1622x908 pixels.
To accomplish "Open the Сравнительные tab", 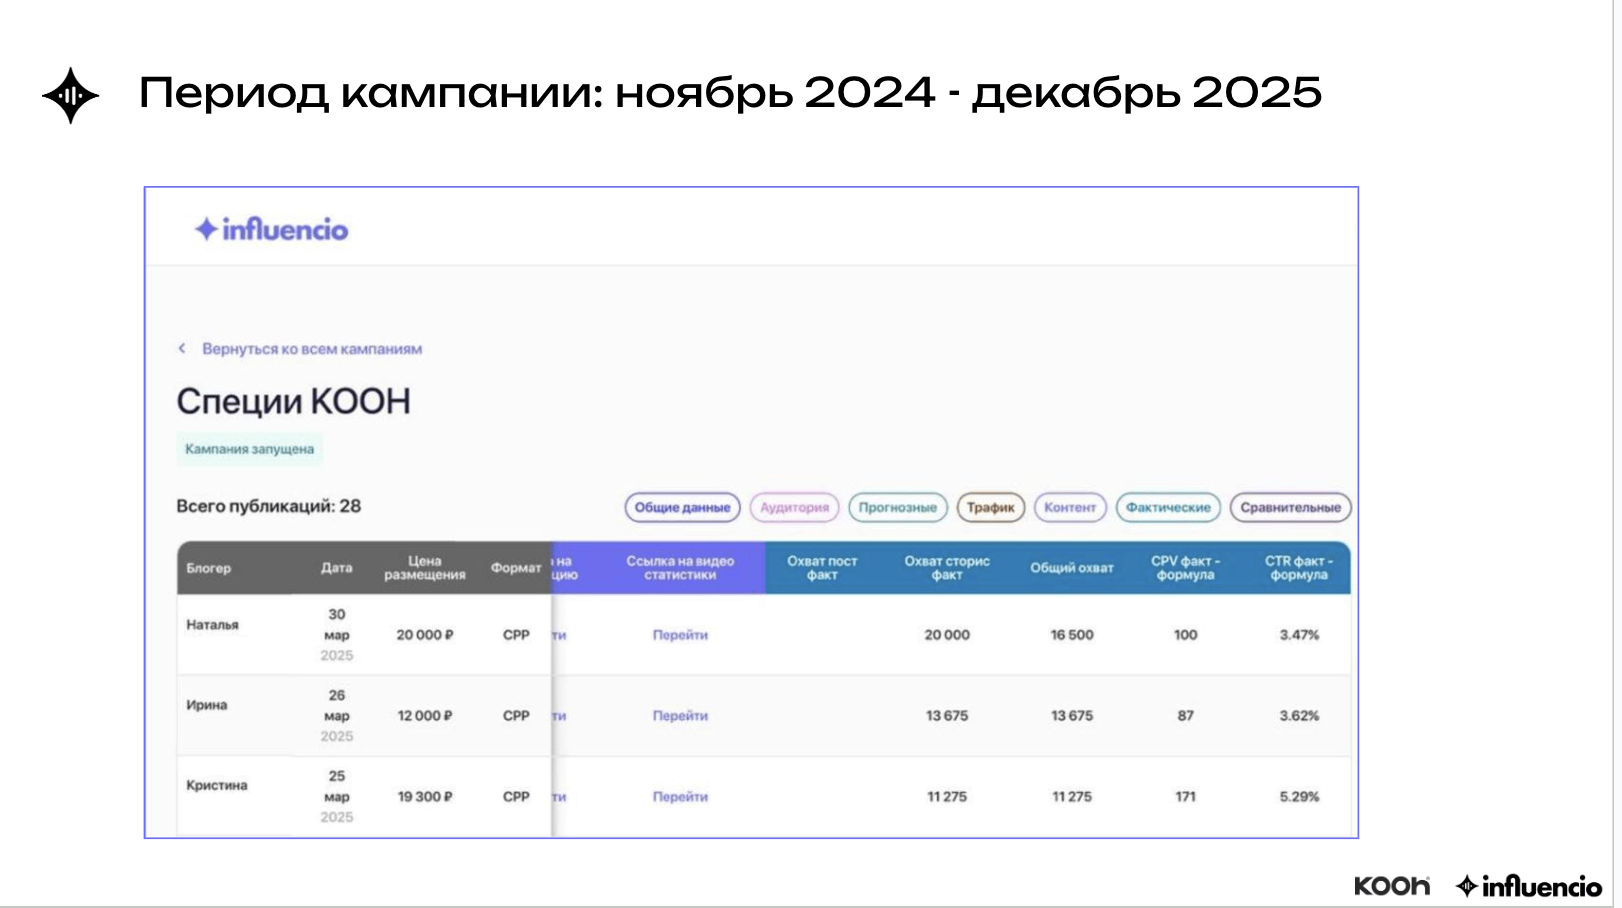I will (1291, 507).
